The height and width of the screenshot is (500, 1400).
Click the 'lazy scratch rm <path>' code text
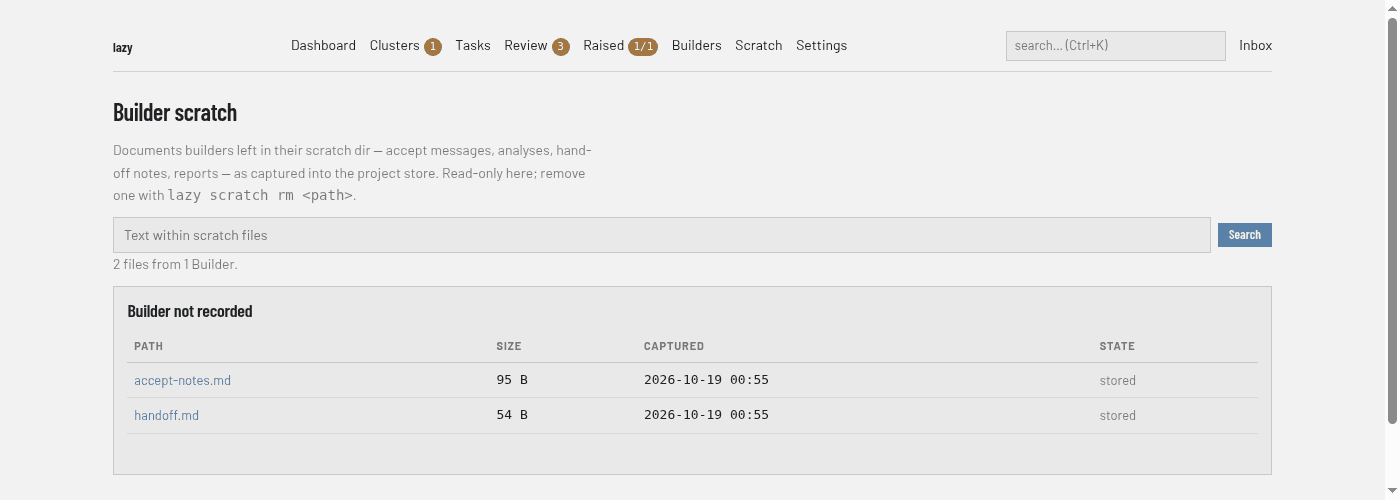coord(260,195)
